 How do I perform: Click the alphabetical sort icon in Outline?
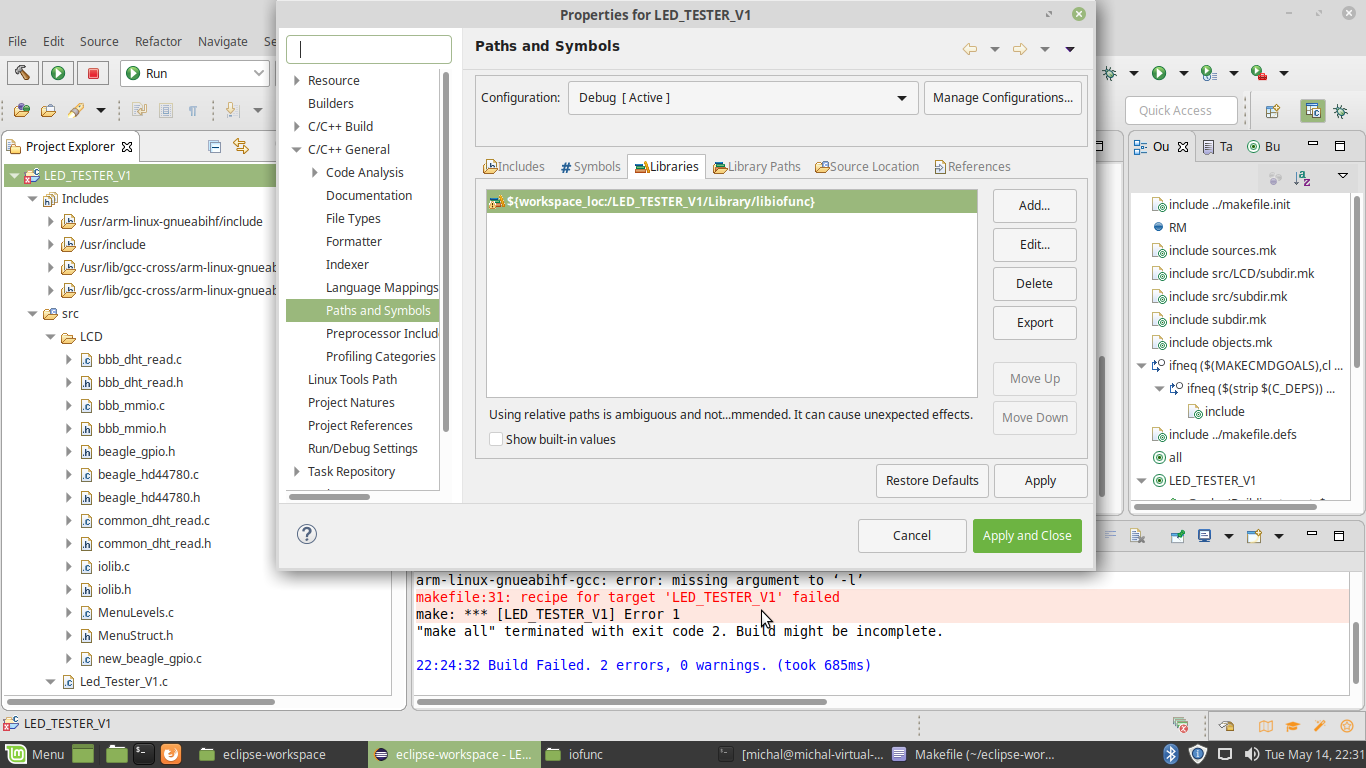click(1302, 178)
